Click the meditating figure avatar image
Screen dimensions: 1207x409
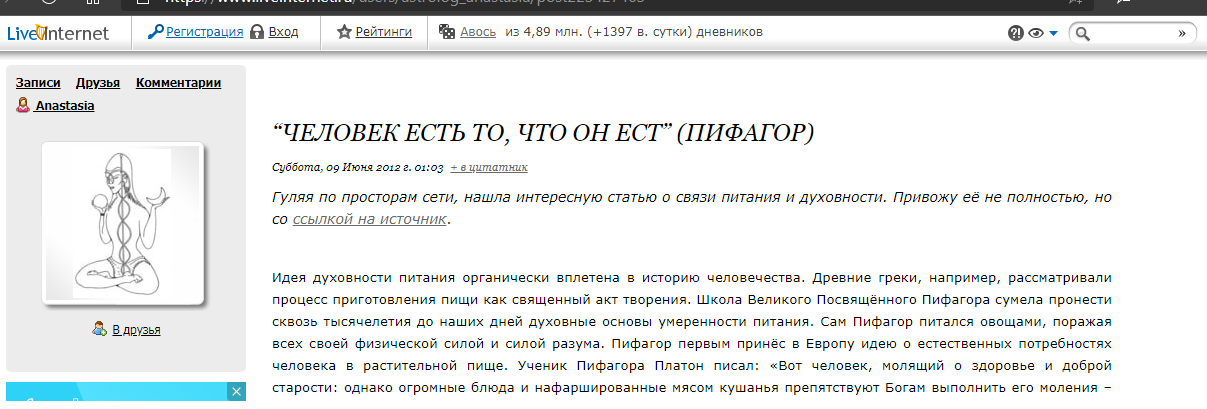pos(124,223)
